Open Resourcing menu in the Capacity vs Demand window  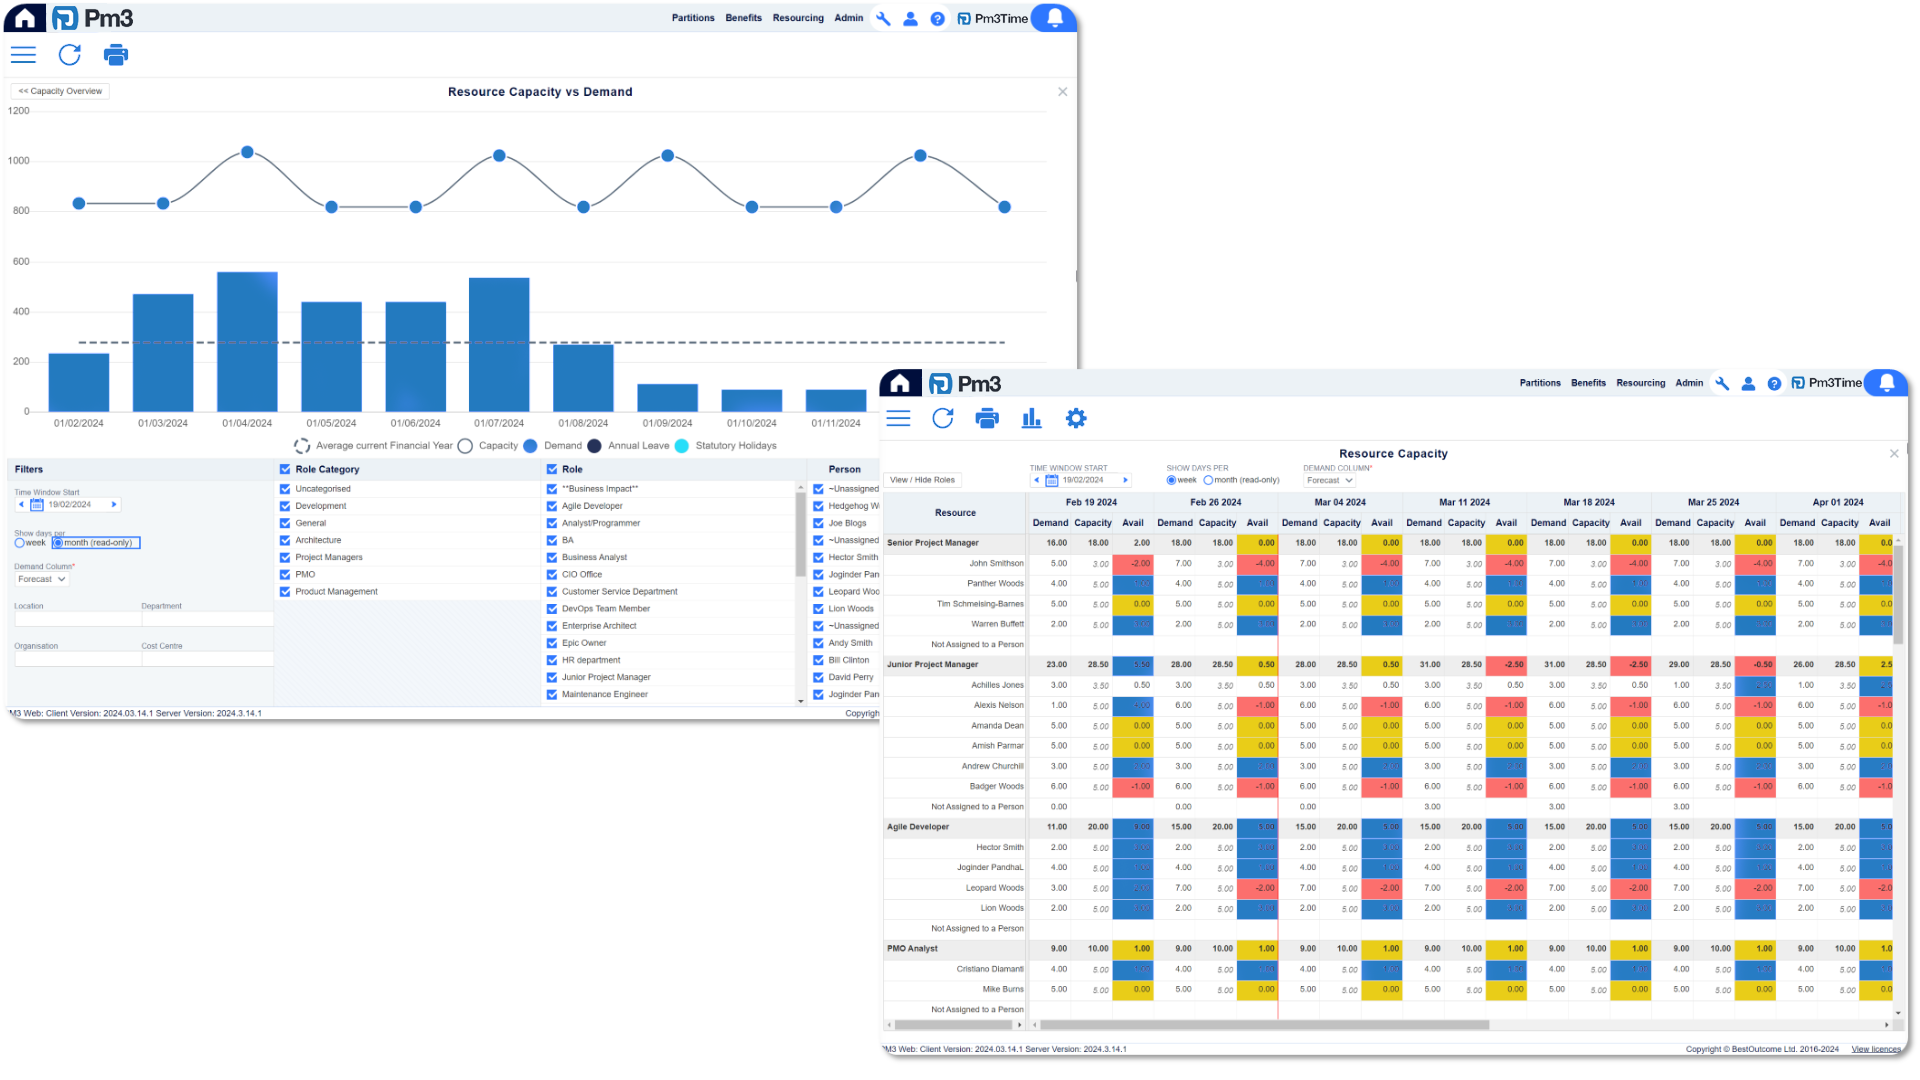[x=798, y=18]
